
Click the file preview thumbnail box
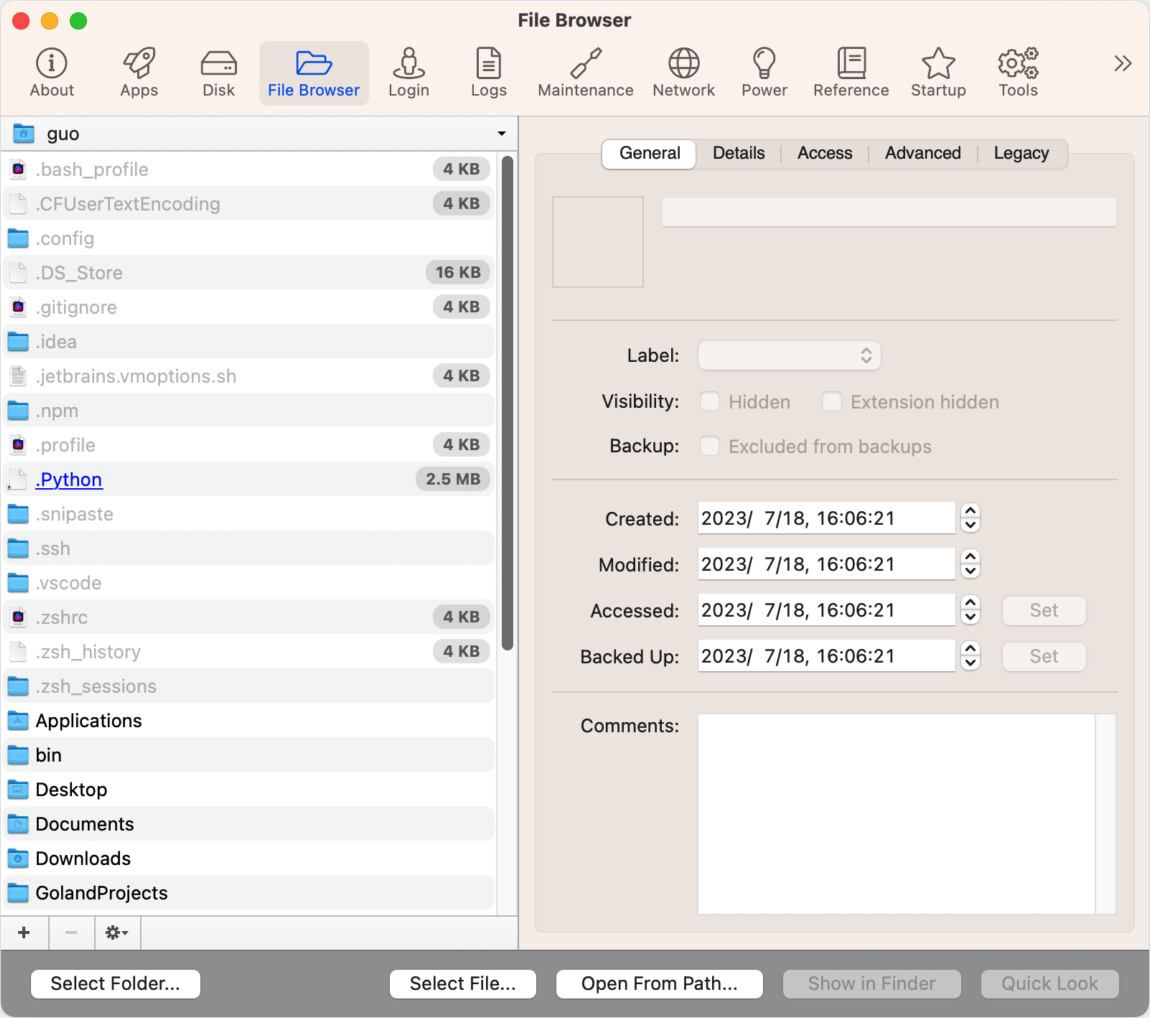pyautogui.click(x=598, y=241)
